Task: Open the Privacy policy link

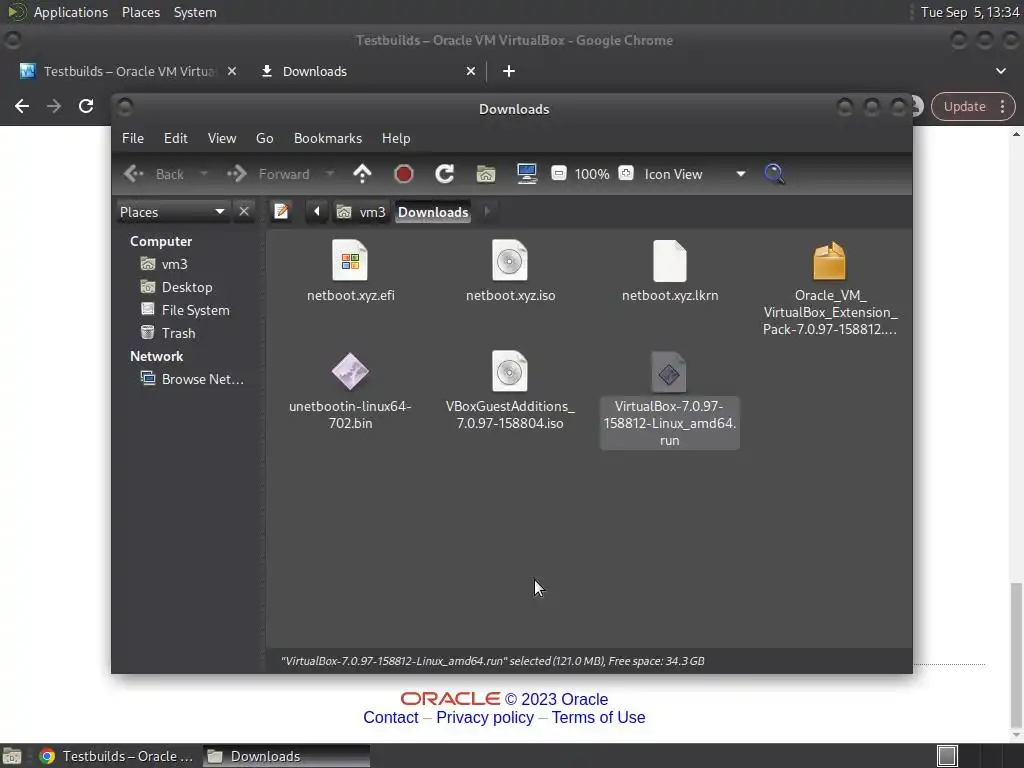Action: pos(485,718)
